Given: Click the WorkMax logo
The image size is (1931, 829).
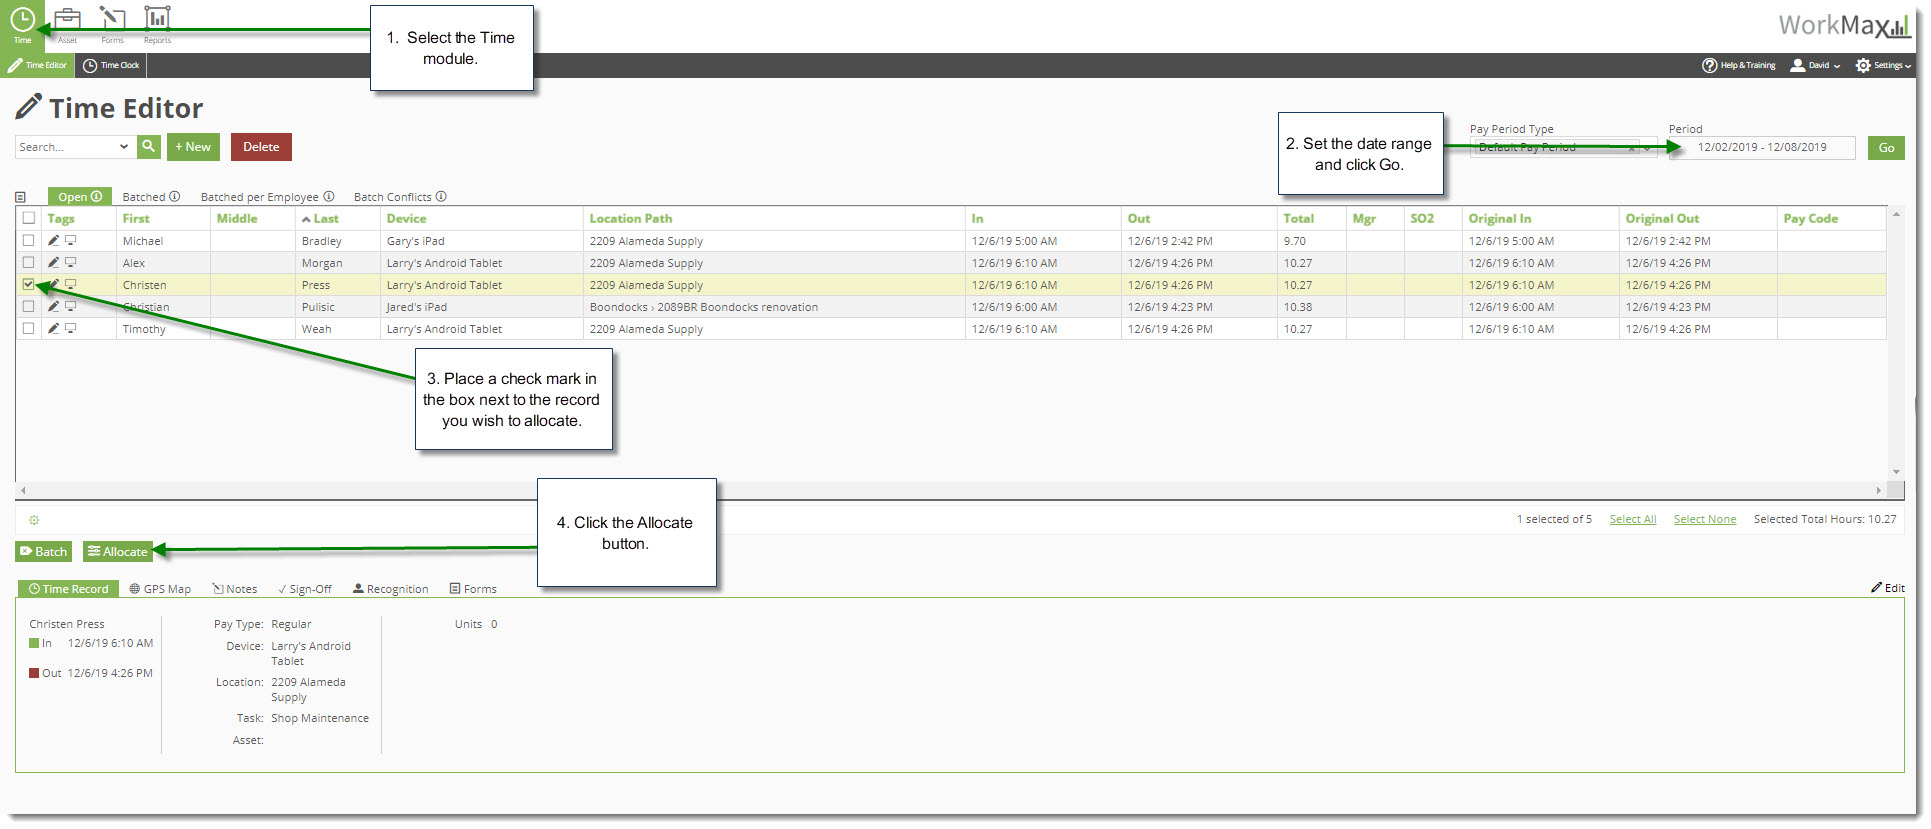Looking at the screenshot, I should 1844,25.
